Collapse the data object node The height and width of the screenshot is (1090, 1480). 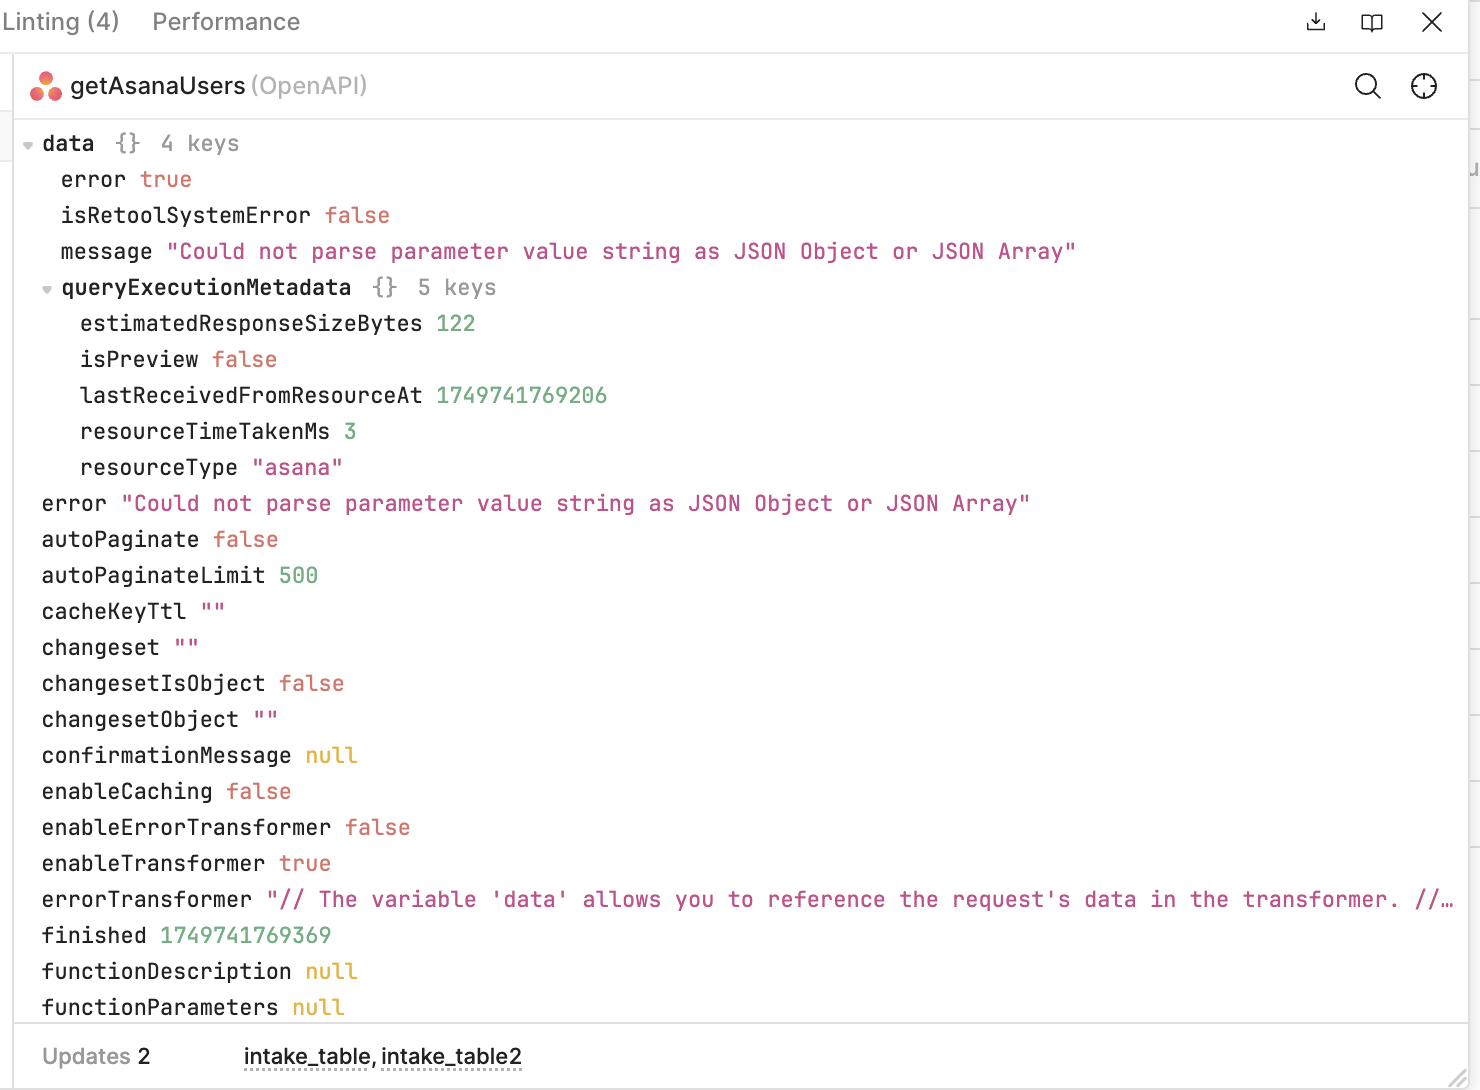[x=28, y=145]
